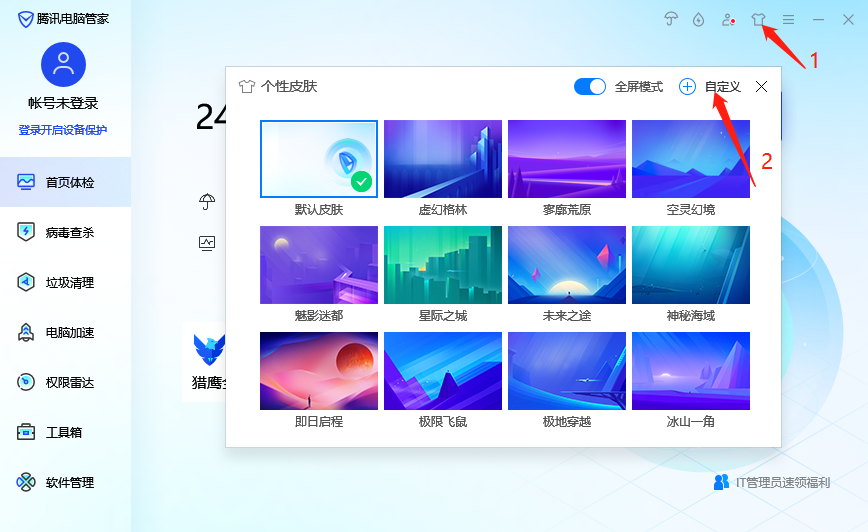Click the 工具箱 toolbox icon

click(x=26, y=432)
